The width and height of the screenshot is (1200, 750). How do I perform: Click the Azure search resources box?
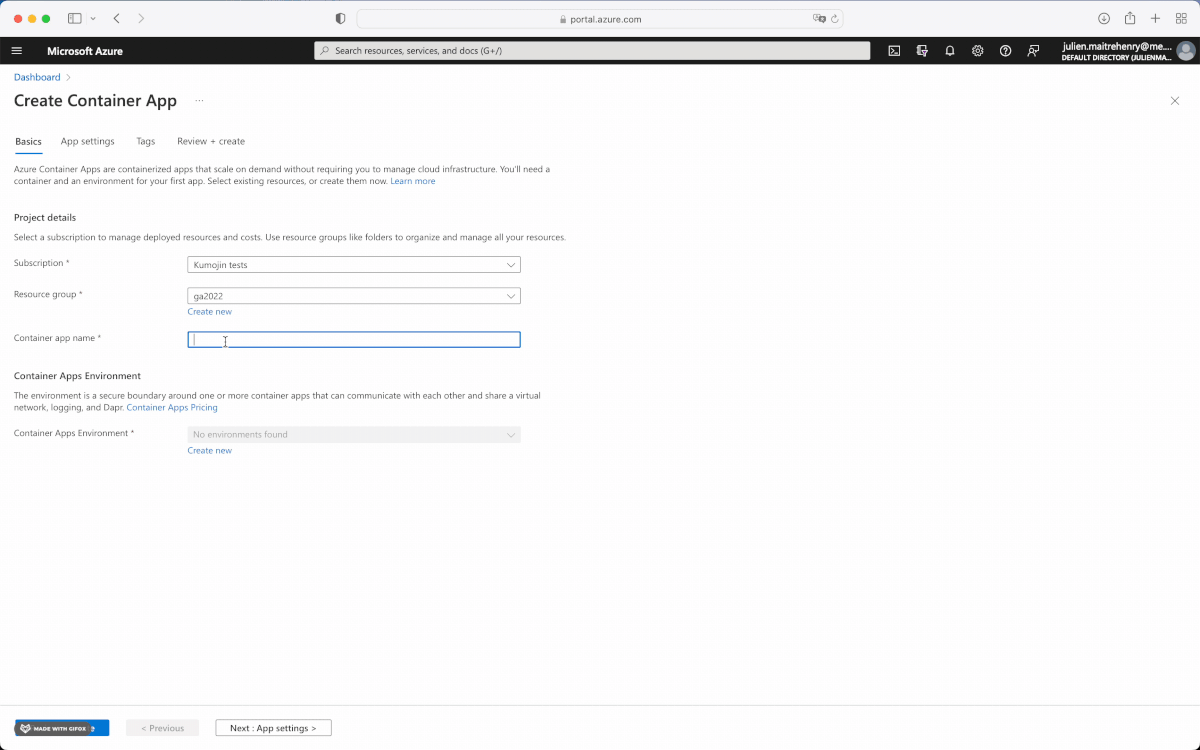[592, 51]
